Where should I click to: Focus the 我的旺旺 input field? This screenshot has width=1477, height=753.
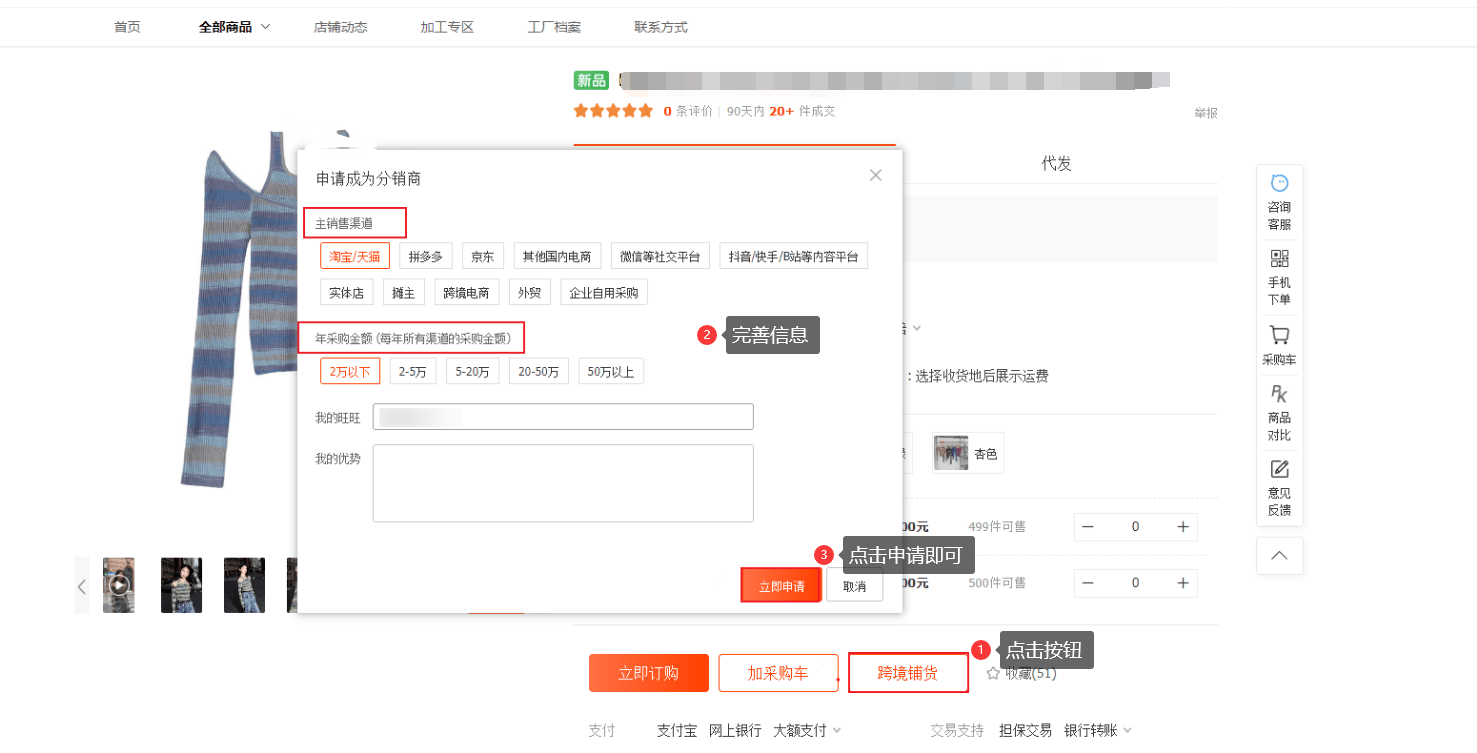pos(563,417)
